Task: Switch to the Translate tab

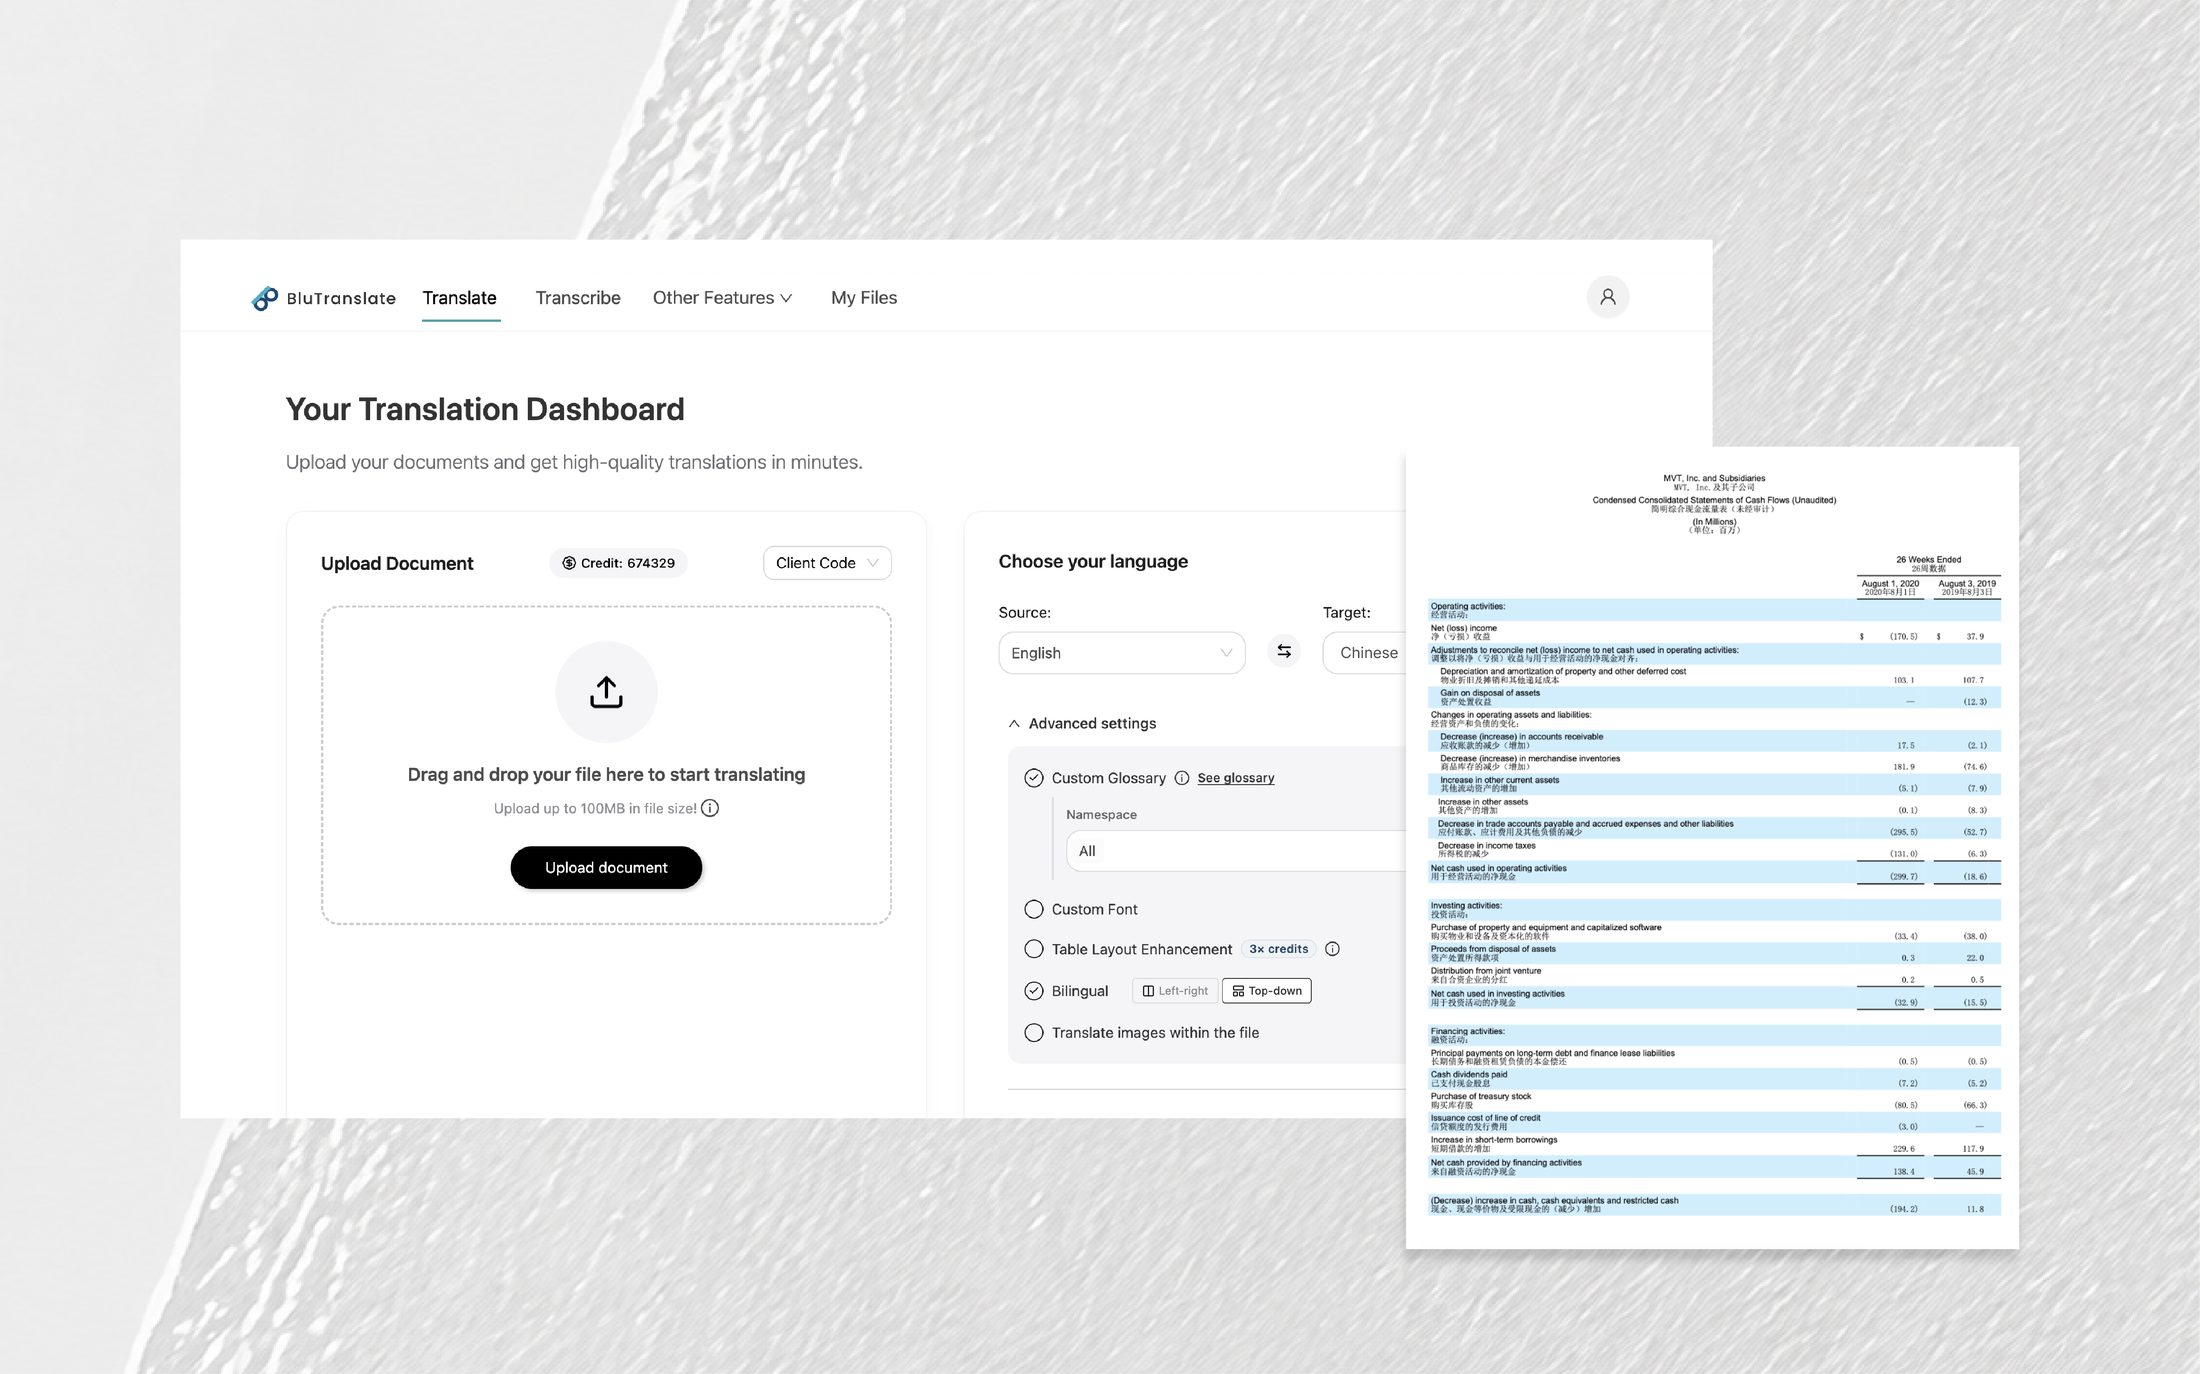Action: 460,298
